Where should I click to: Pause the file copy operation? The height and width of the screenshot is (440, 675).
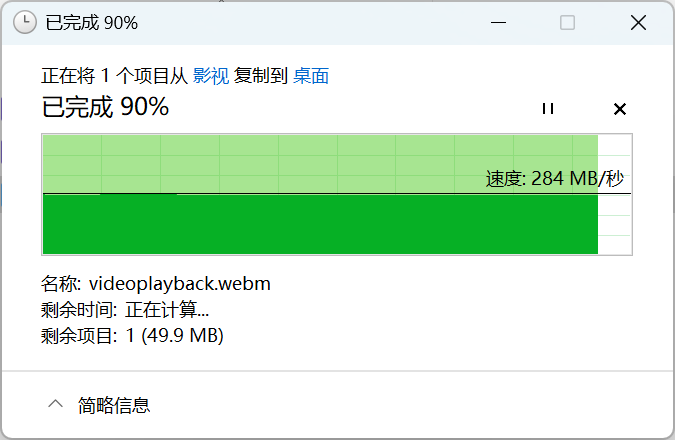pos(548,108)
